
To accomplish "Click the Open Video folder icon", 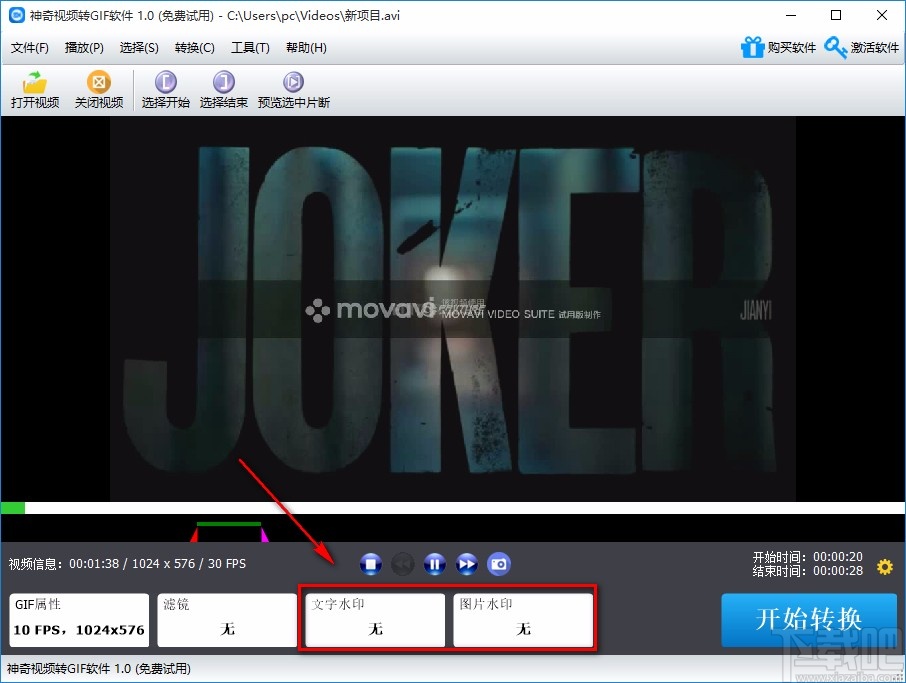I will click(x=35, y=82).
